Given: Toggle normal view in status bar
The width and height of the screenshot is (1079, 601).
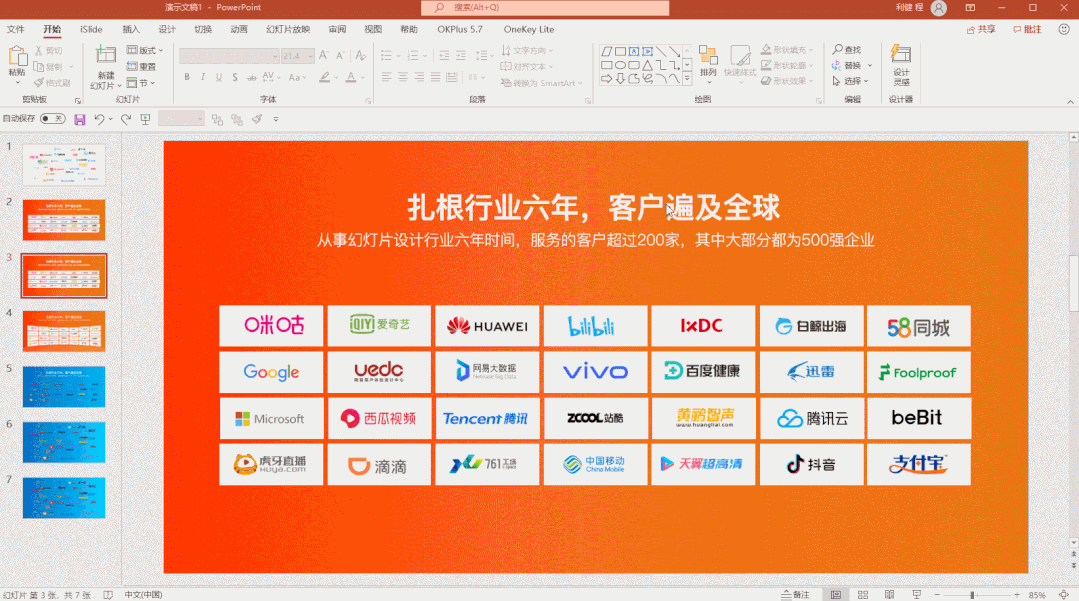Looking at the screenshot, I should click(836, 595).
